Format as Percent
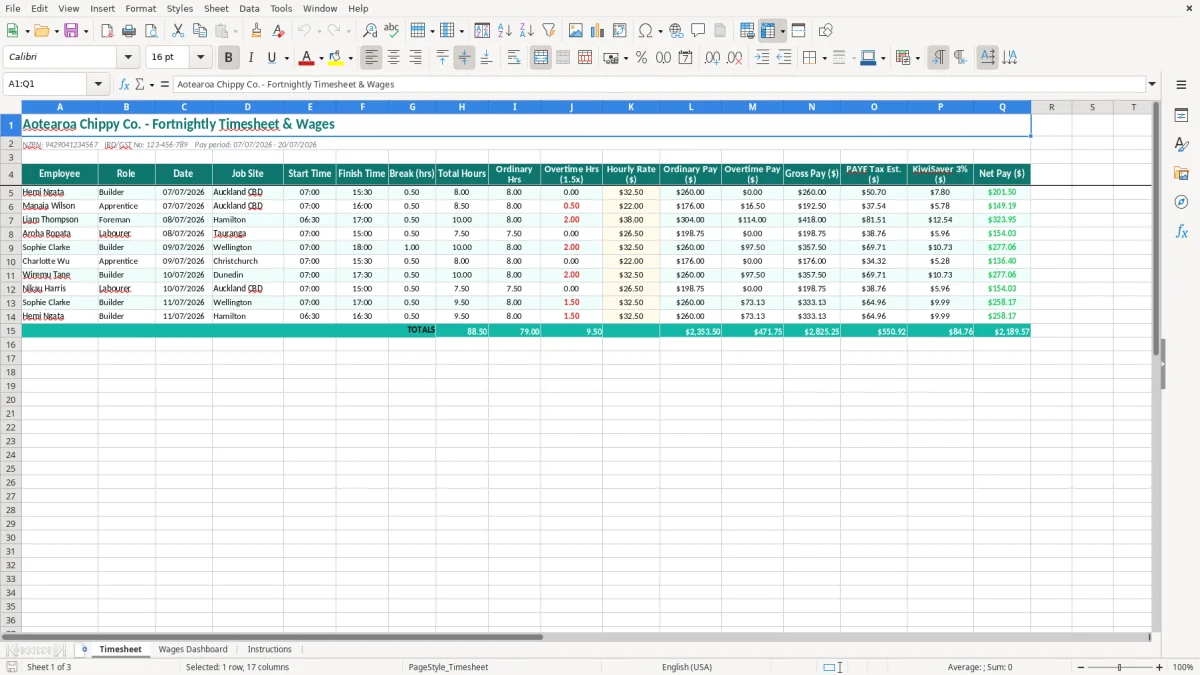The width and height of the screenshot is (1200, 675). (x=641, y=58)
